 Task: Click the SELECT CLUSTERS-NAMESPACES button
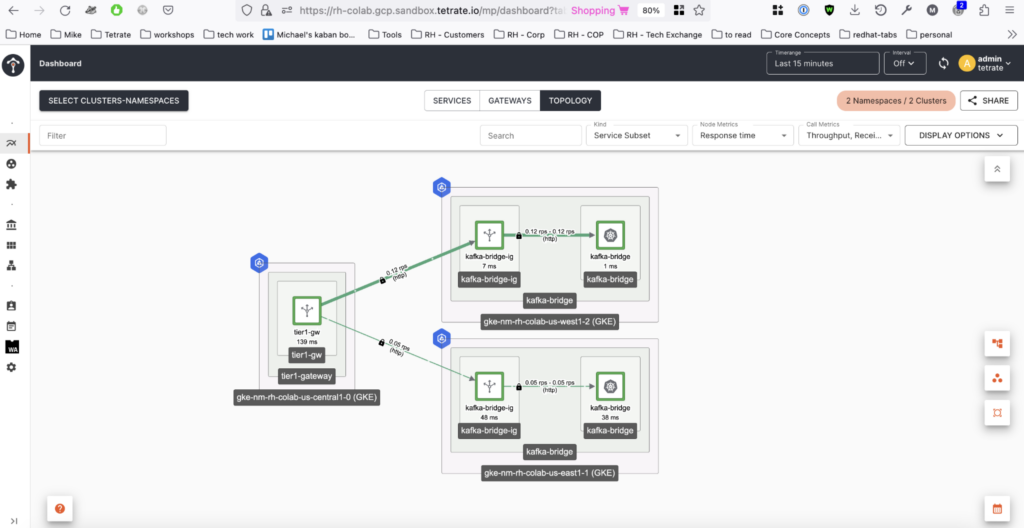point(114,101)
